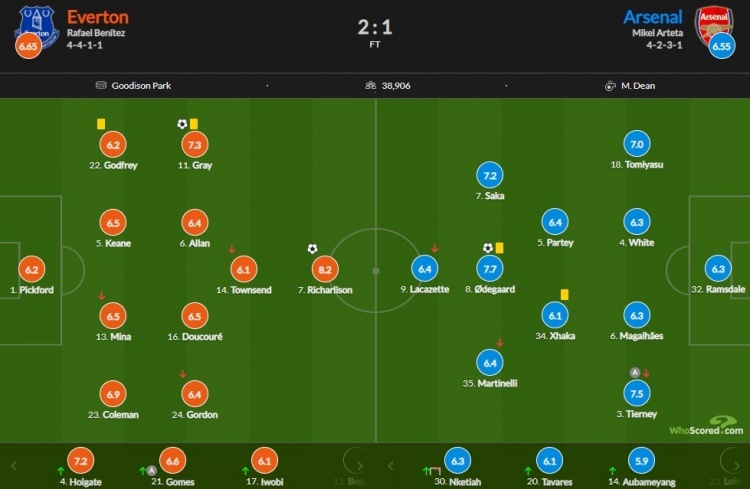The width and height of the screenshot is (750, 489).
Task: Click the goal ball icon above Richarlison
Action: (312, 249)
